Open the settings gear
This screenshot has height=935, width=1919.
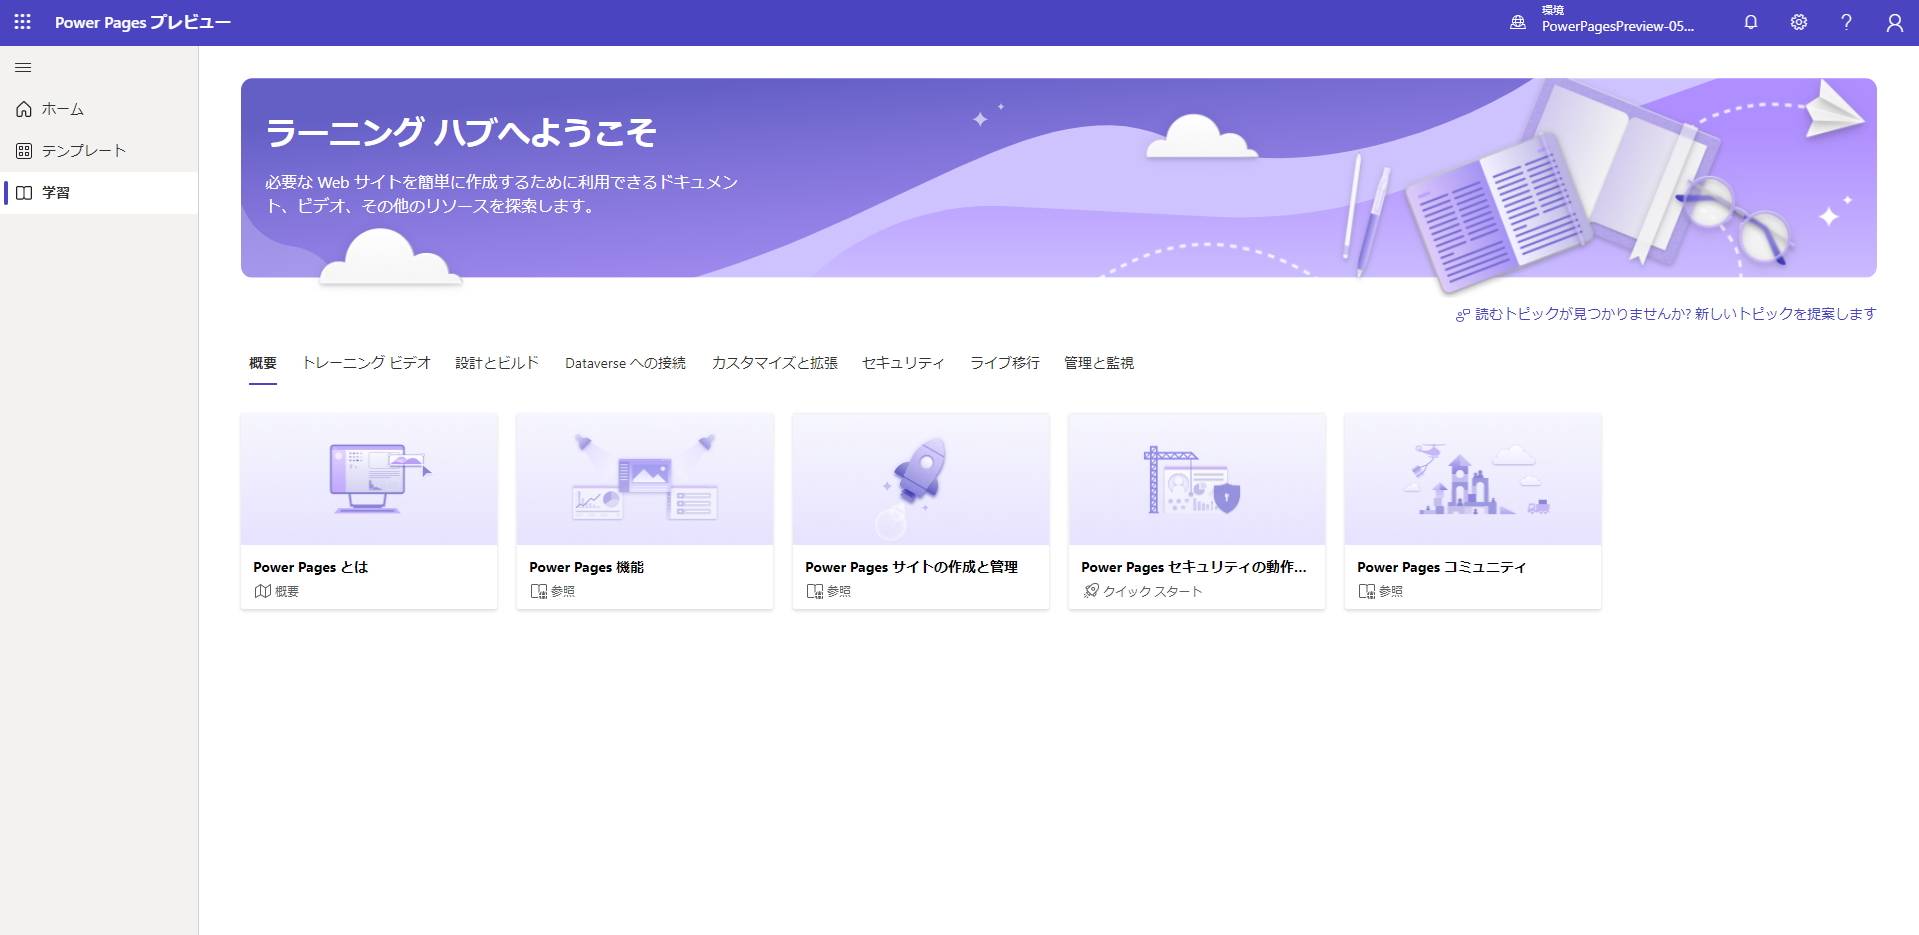pyautogui.click(x=1797, y=22)
